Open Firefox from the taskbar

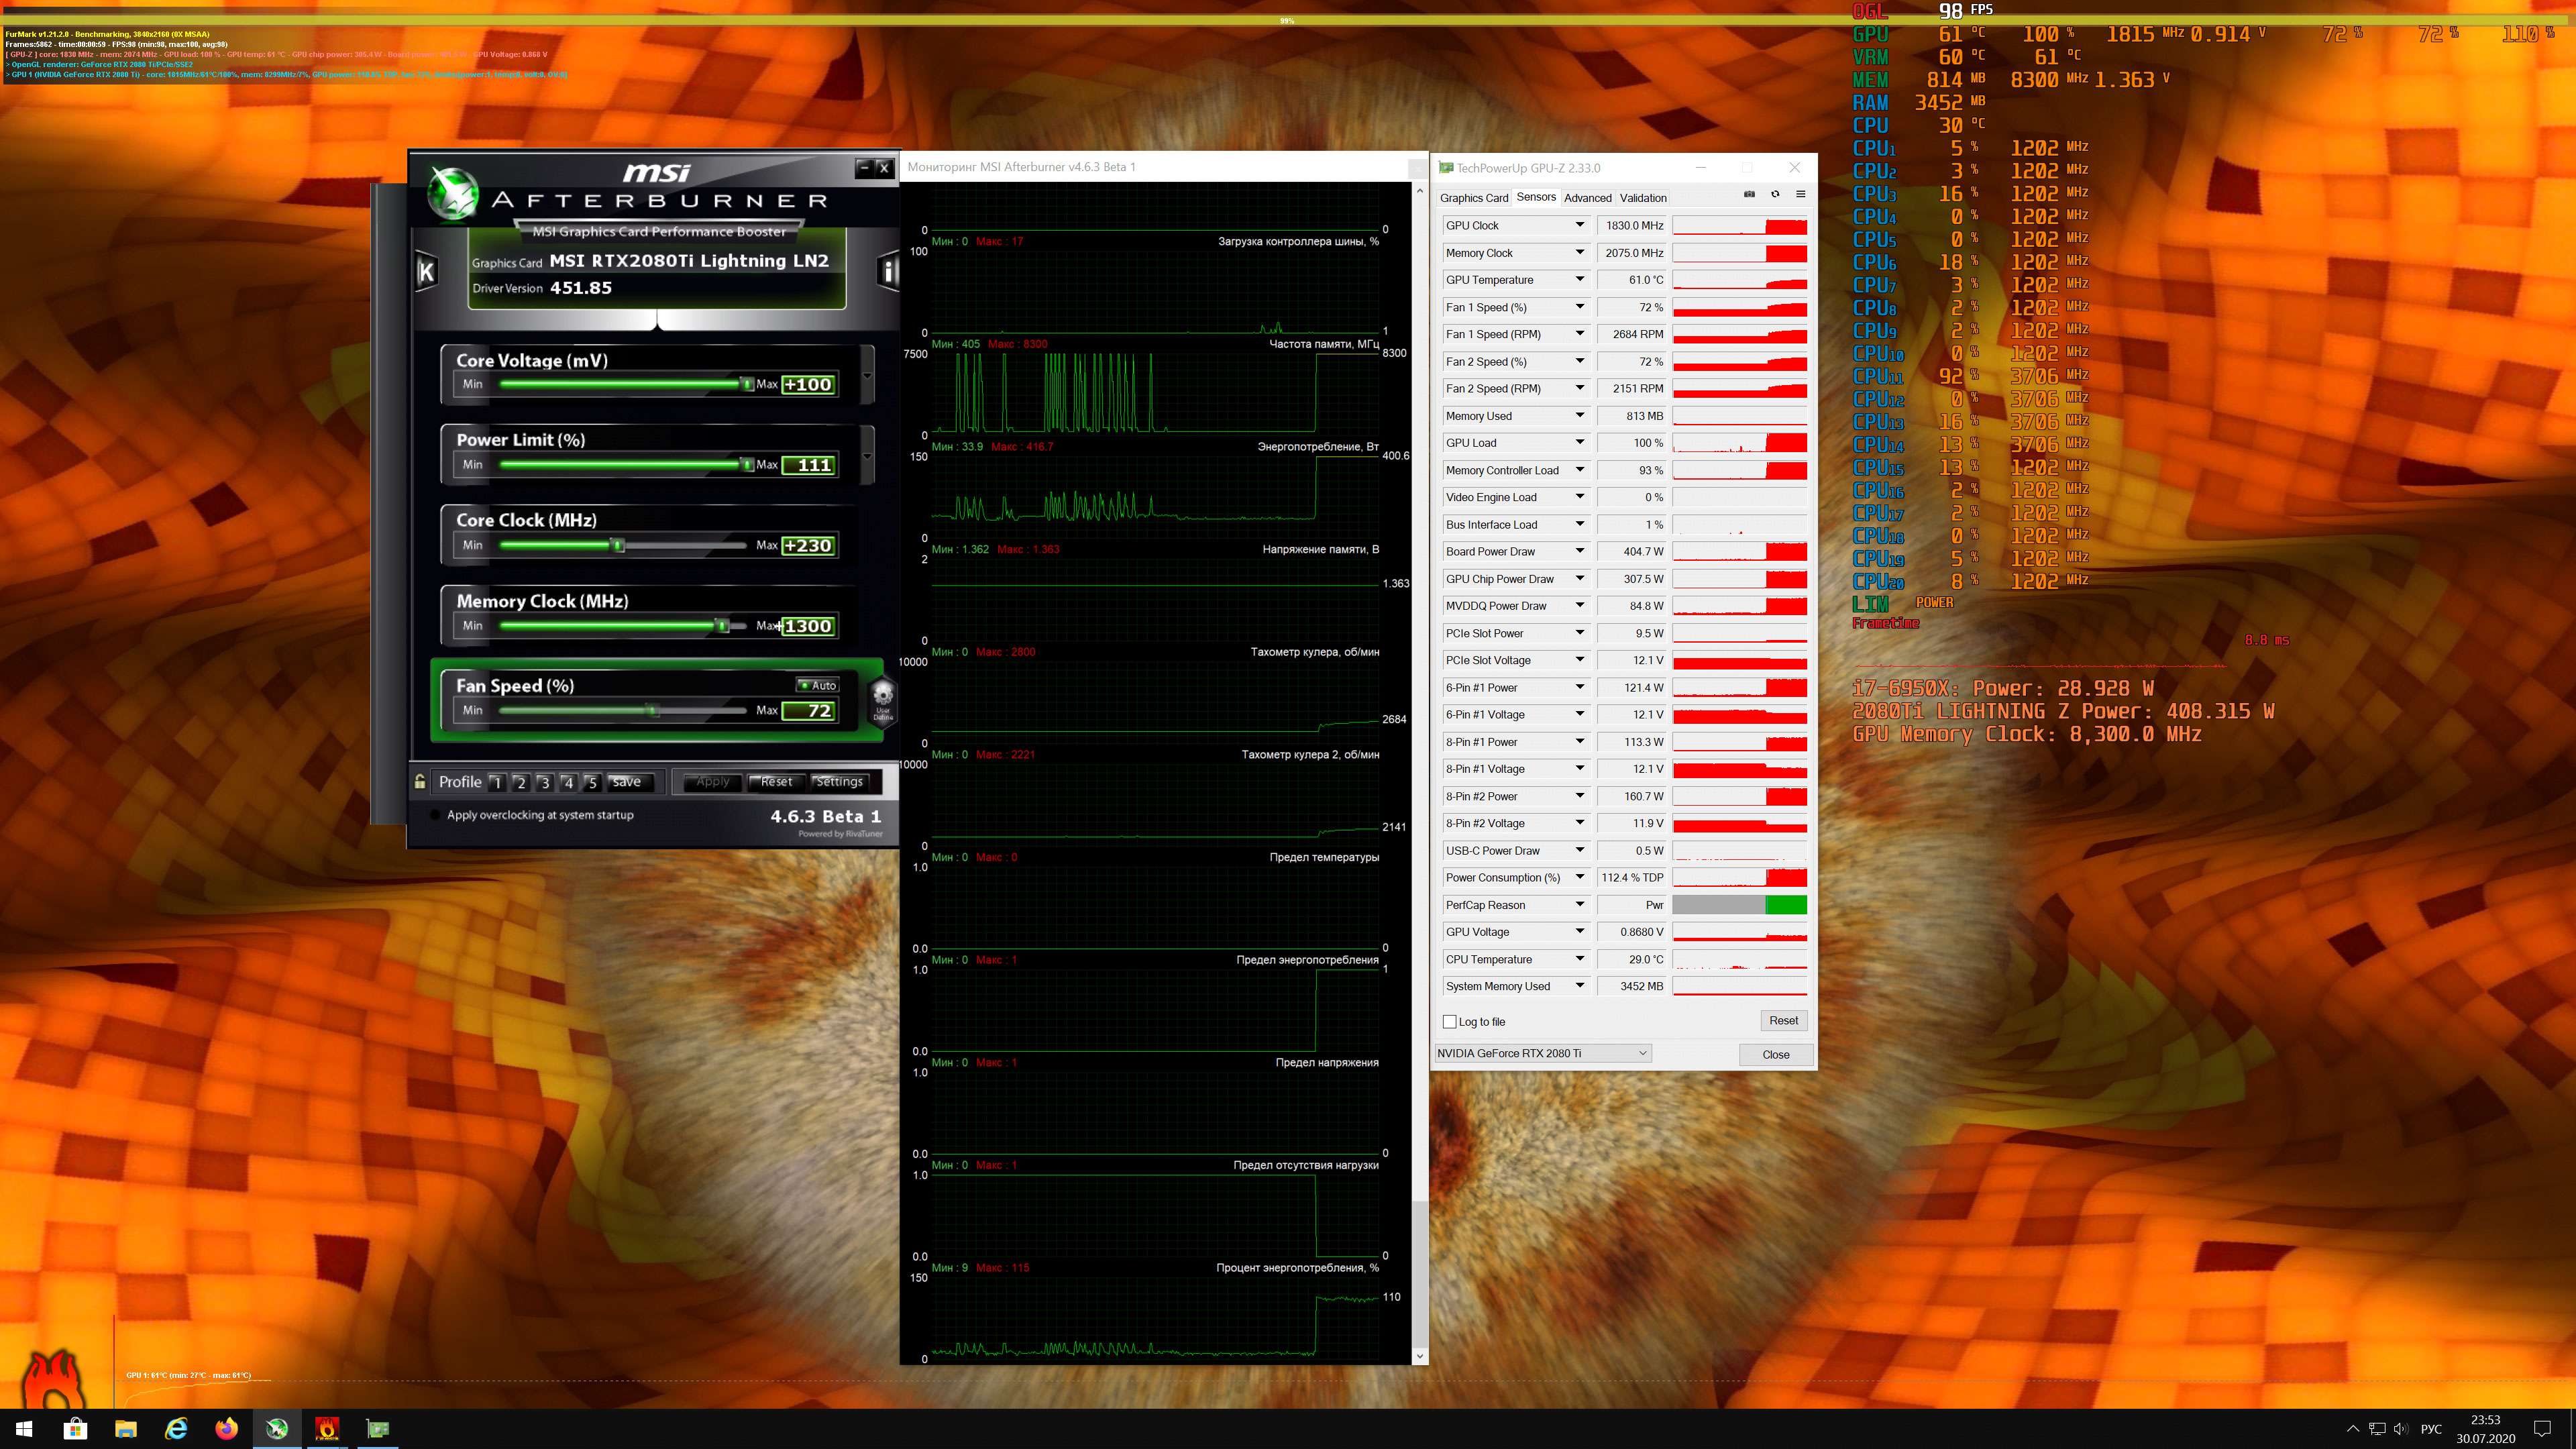pos(227,1428)
